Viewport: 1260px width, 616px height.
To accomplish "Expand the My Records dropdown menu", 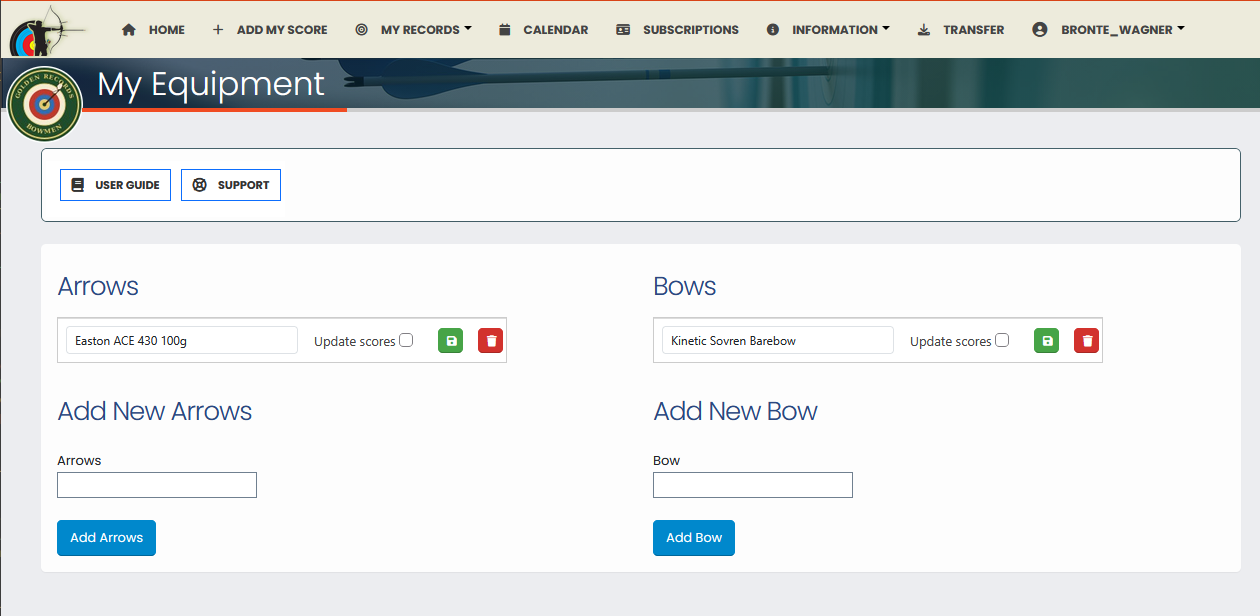I will [x=413, y=30].
